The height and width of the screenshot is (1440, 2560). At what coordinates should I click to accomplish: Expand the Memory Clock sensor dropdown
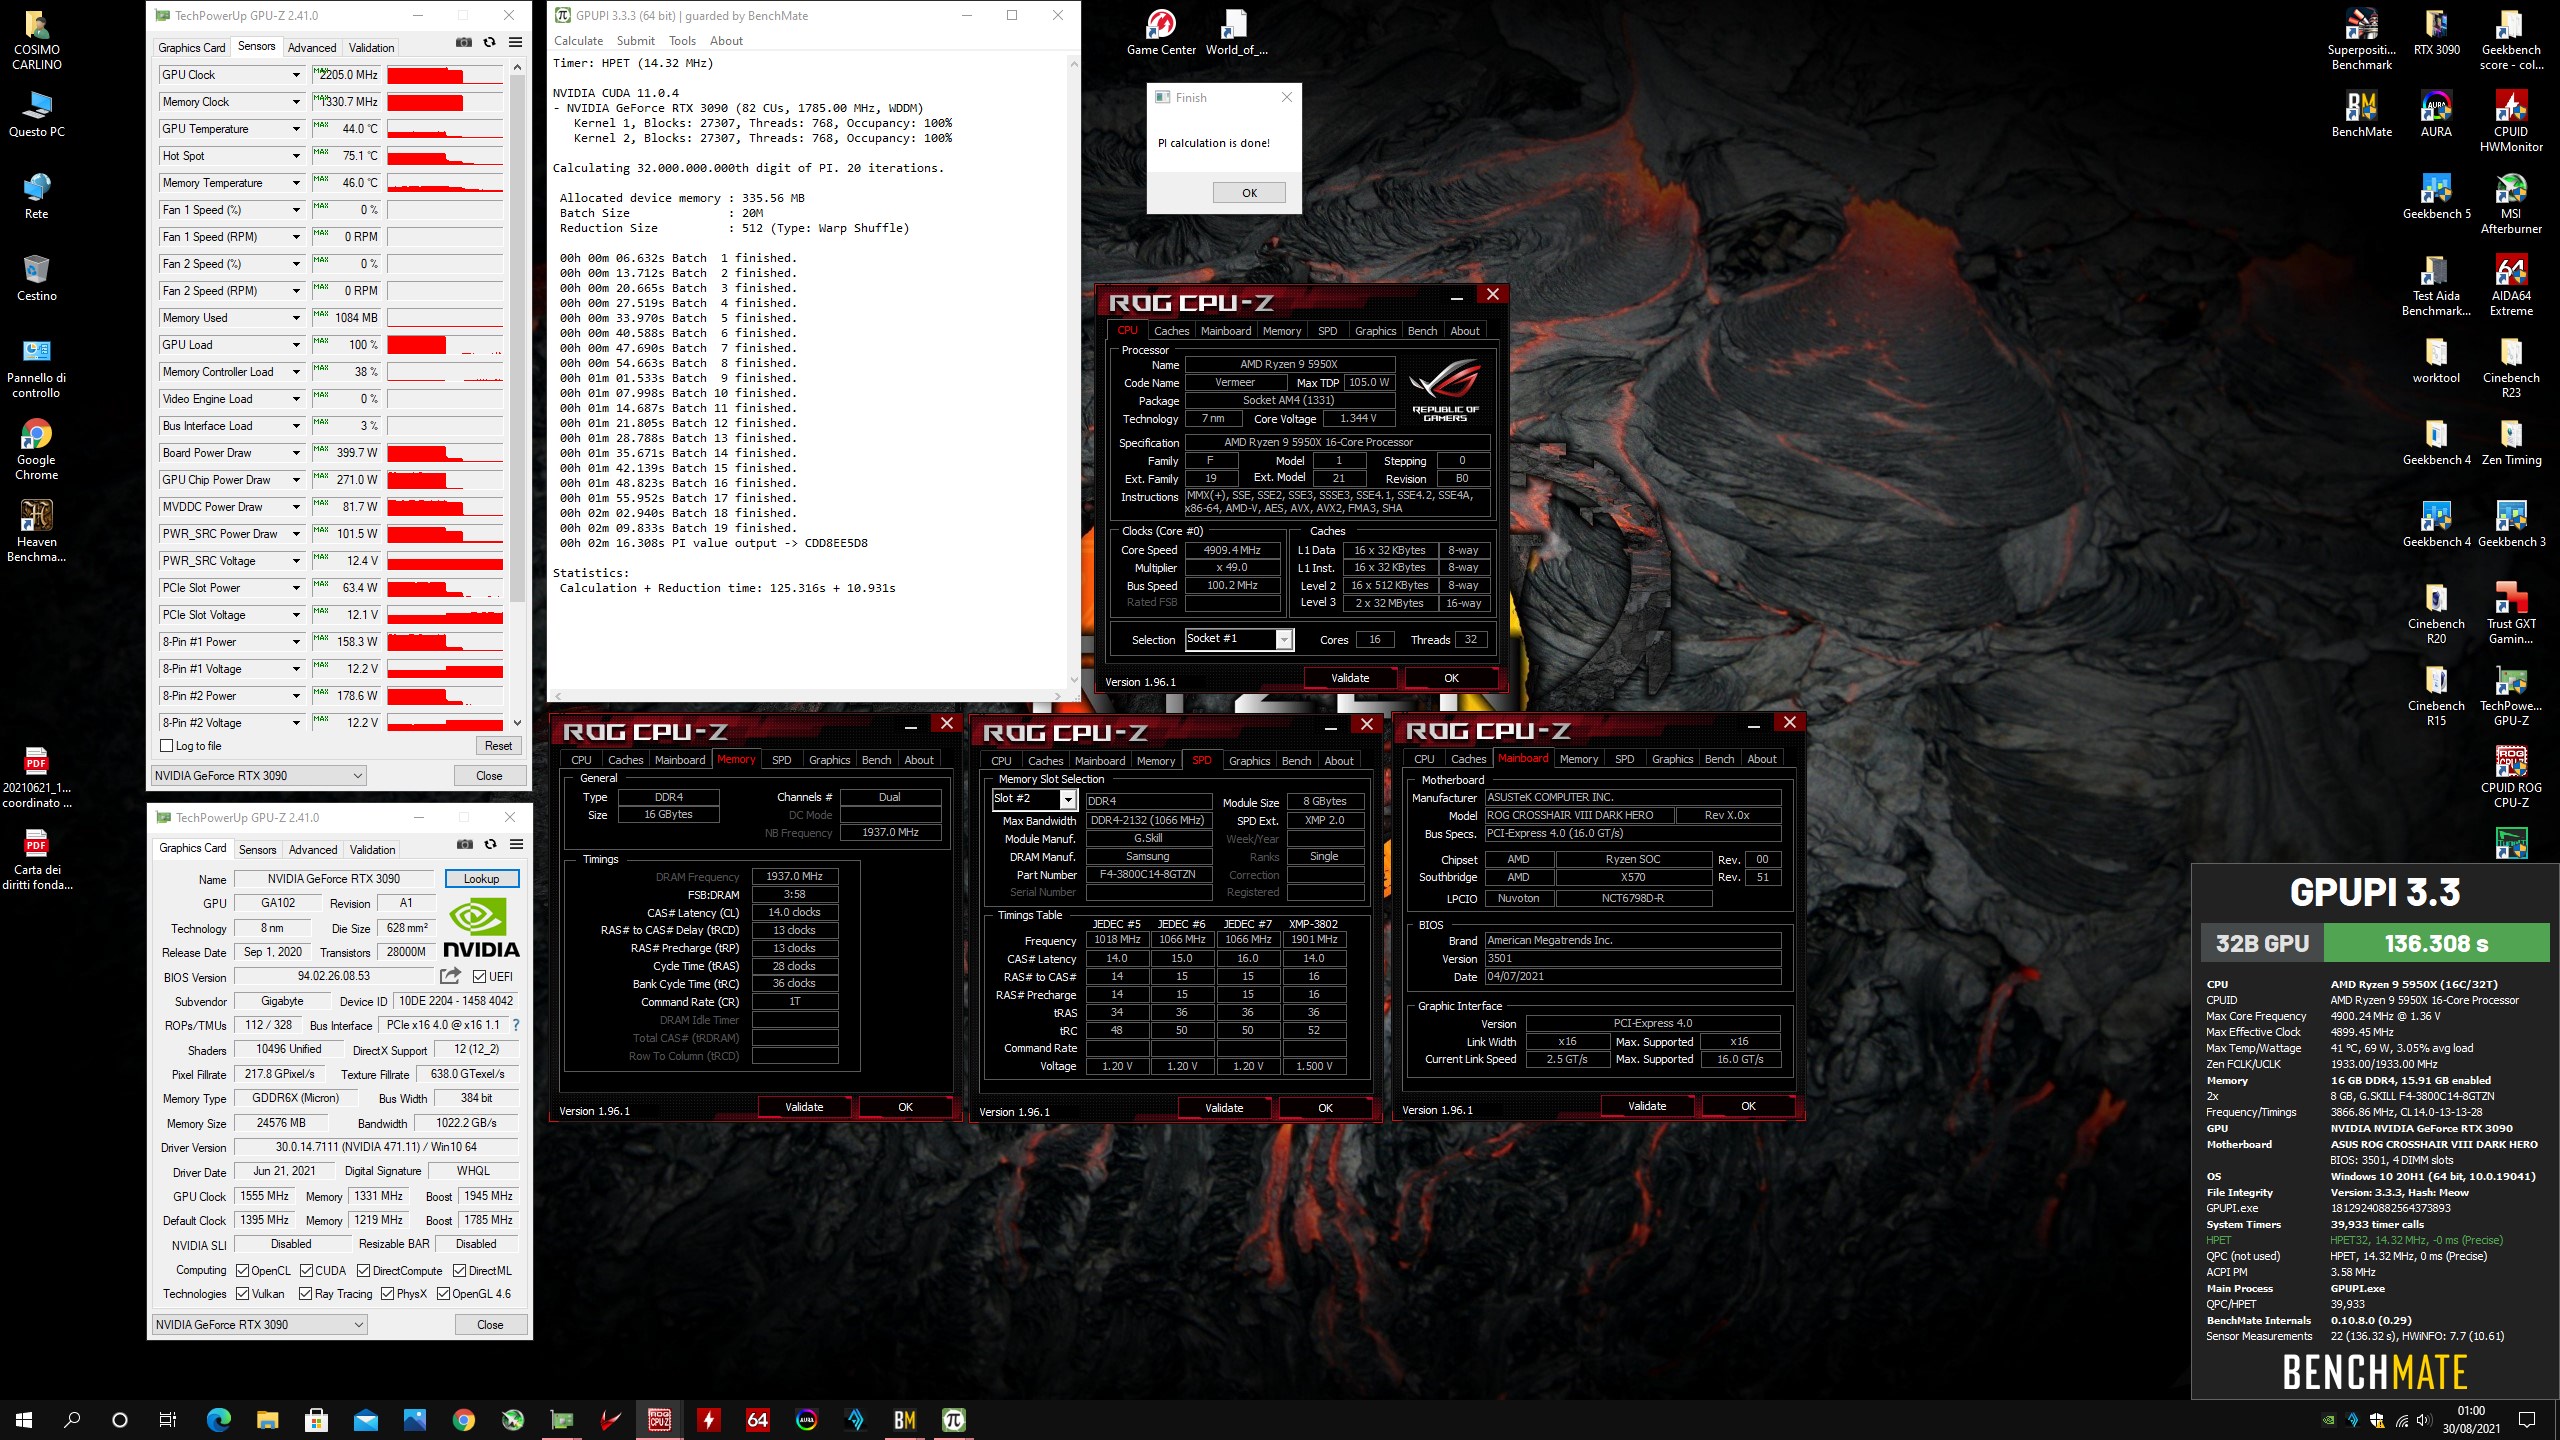[296, 102]
